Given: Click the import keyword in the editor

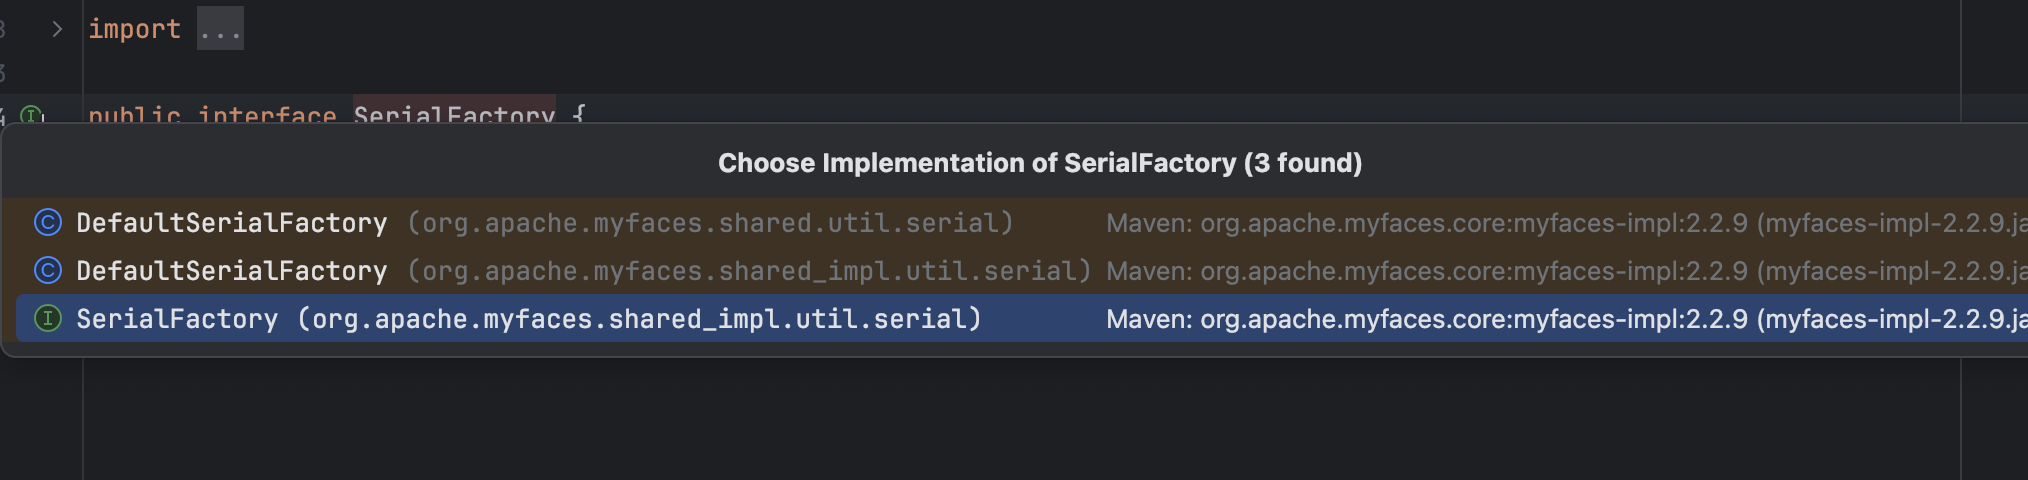Looking at the screenshot, I should pyautogui.click(x=134, y=29).
